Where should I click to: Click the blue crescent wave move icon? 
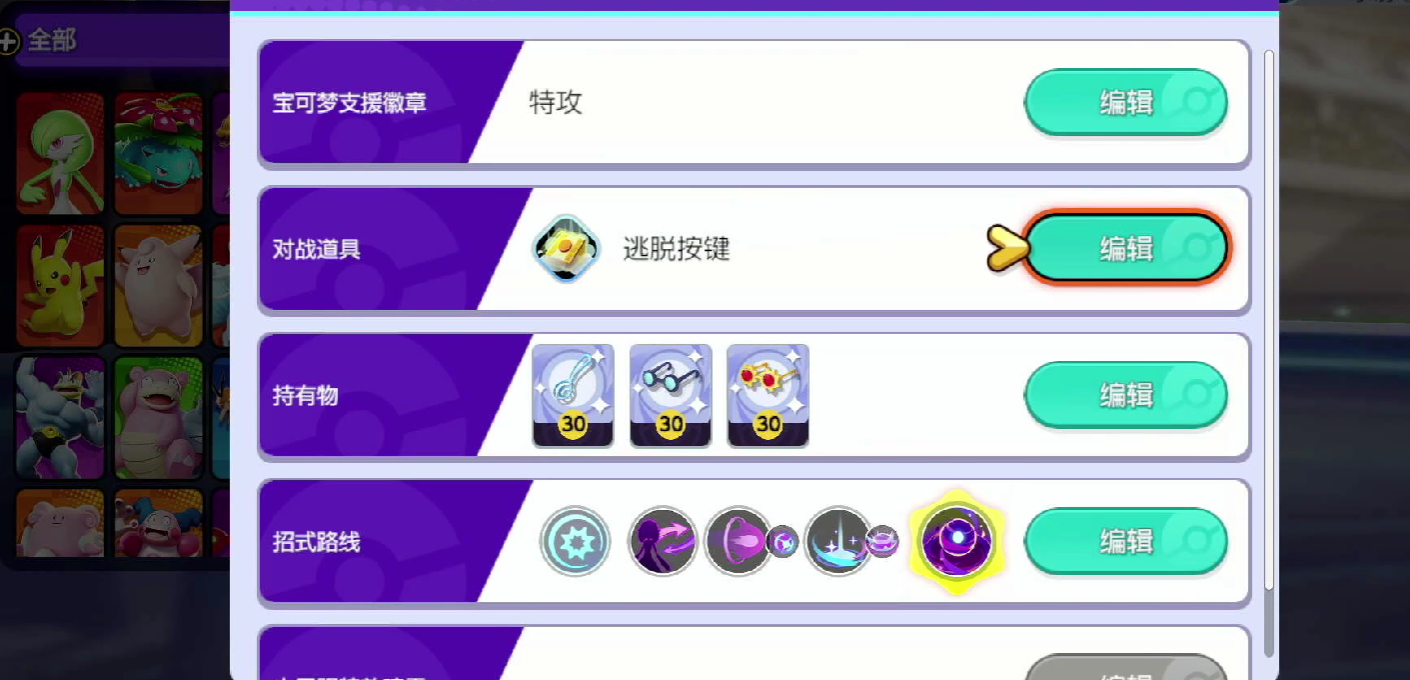[838, 541]
